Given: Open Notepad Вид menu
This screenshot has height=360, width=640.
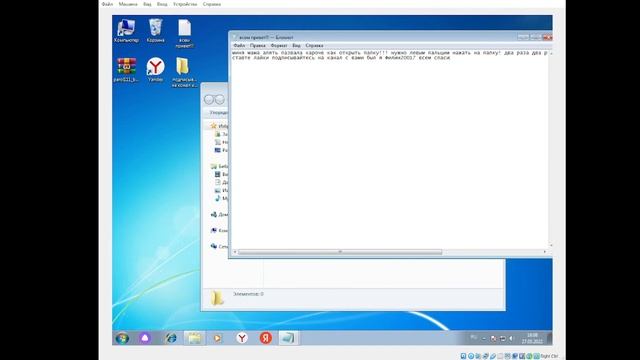Looking at the screenshot, I should (297, 46).
